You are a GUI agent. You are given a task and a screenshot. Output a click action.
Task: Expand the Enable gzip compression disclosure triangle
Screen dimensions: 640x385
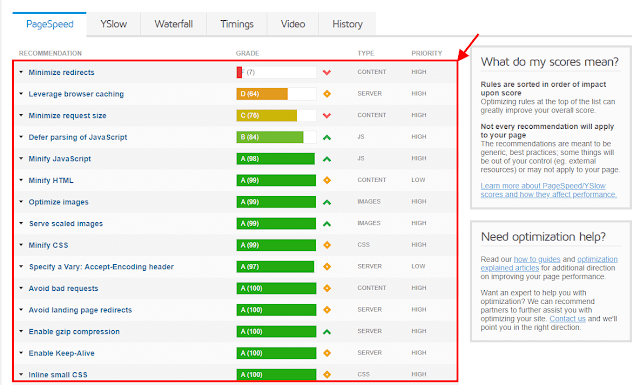[21, 331]
